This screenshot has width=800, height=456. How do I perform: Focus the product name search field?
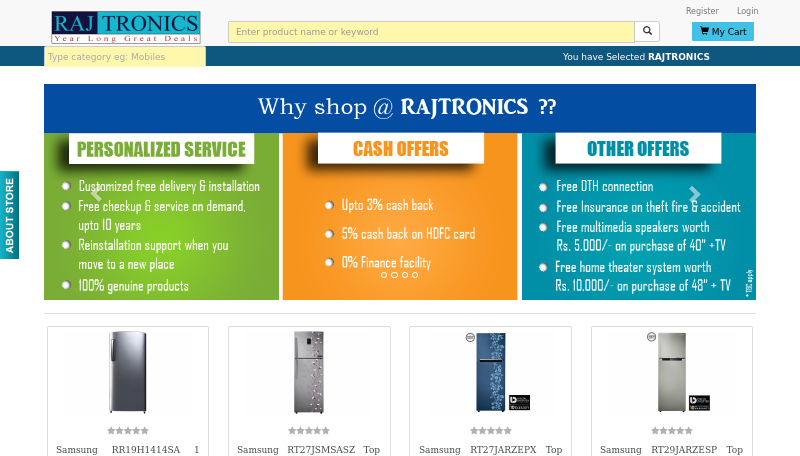pos(432,32)
